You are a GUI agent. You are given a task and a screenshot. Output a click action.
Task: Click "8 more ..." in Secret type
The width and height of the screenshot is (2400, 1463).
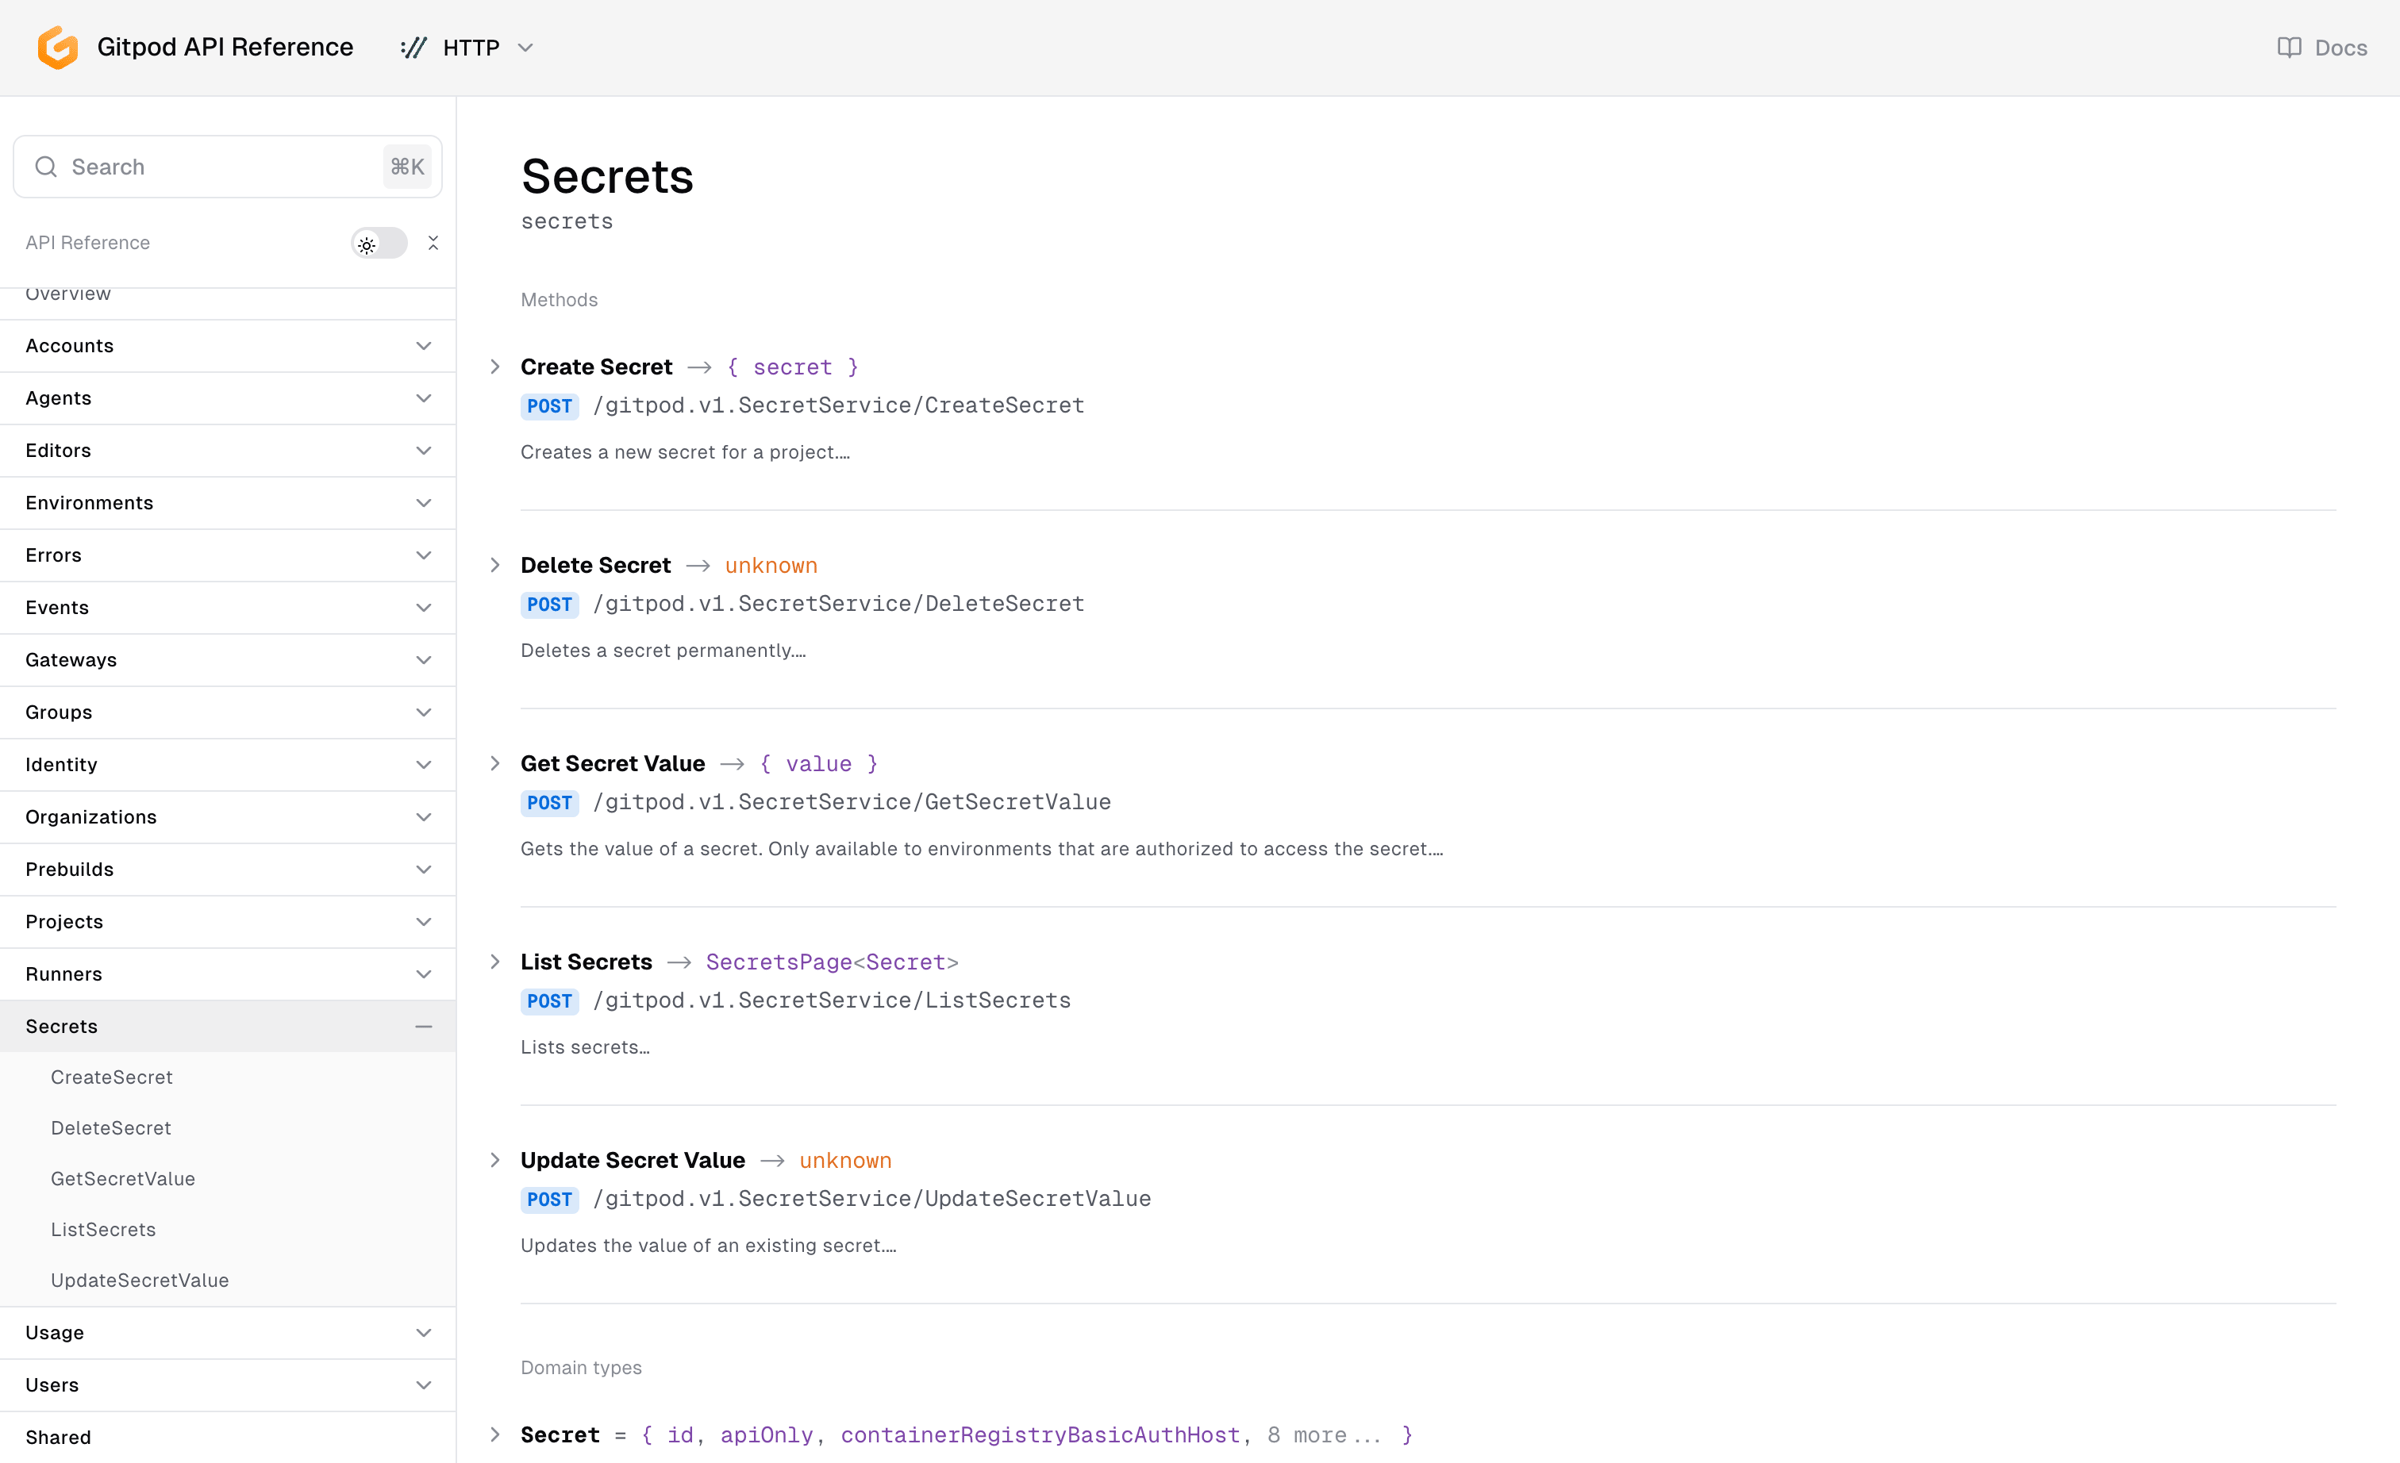pos(1324,1435)
